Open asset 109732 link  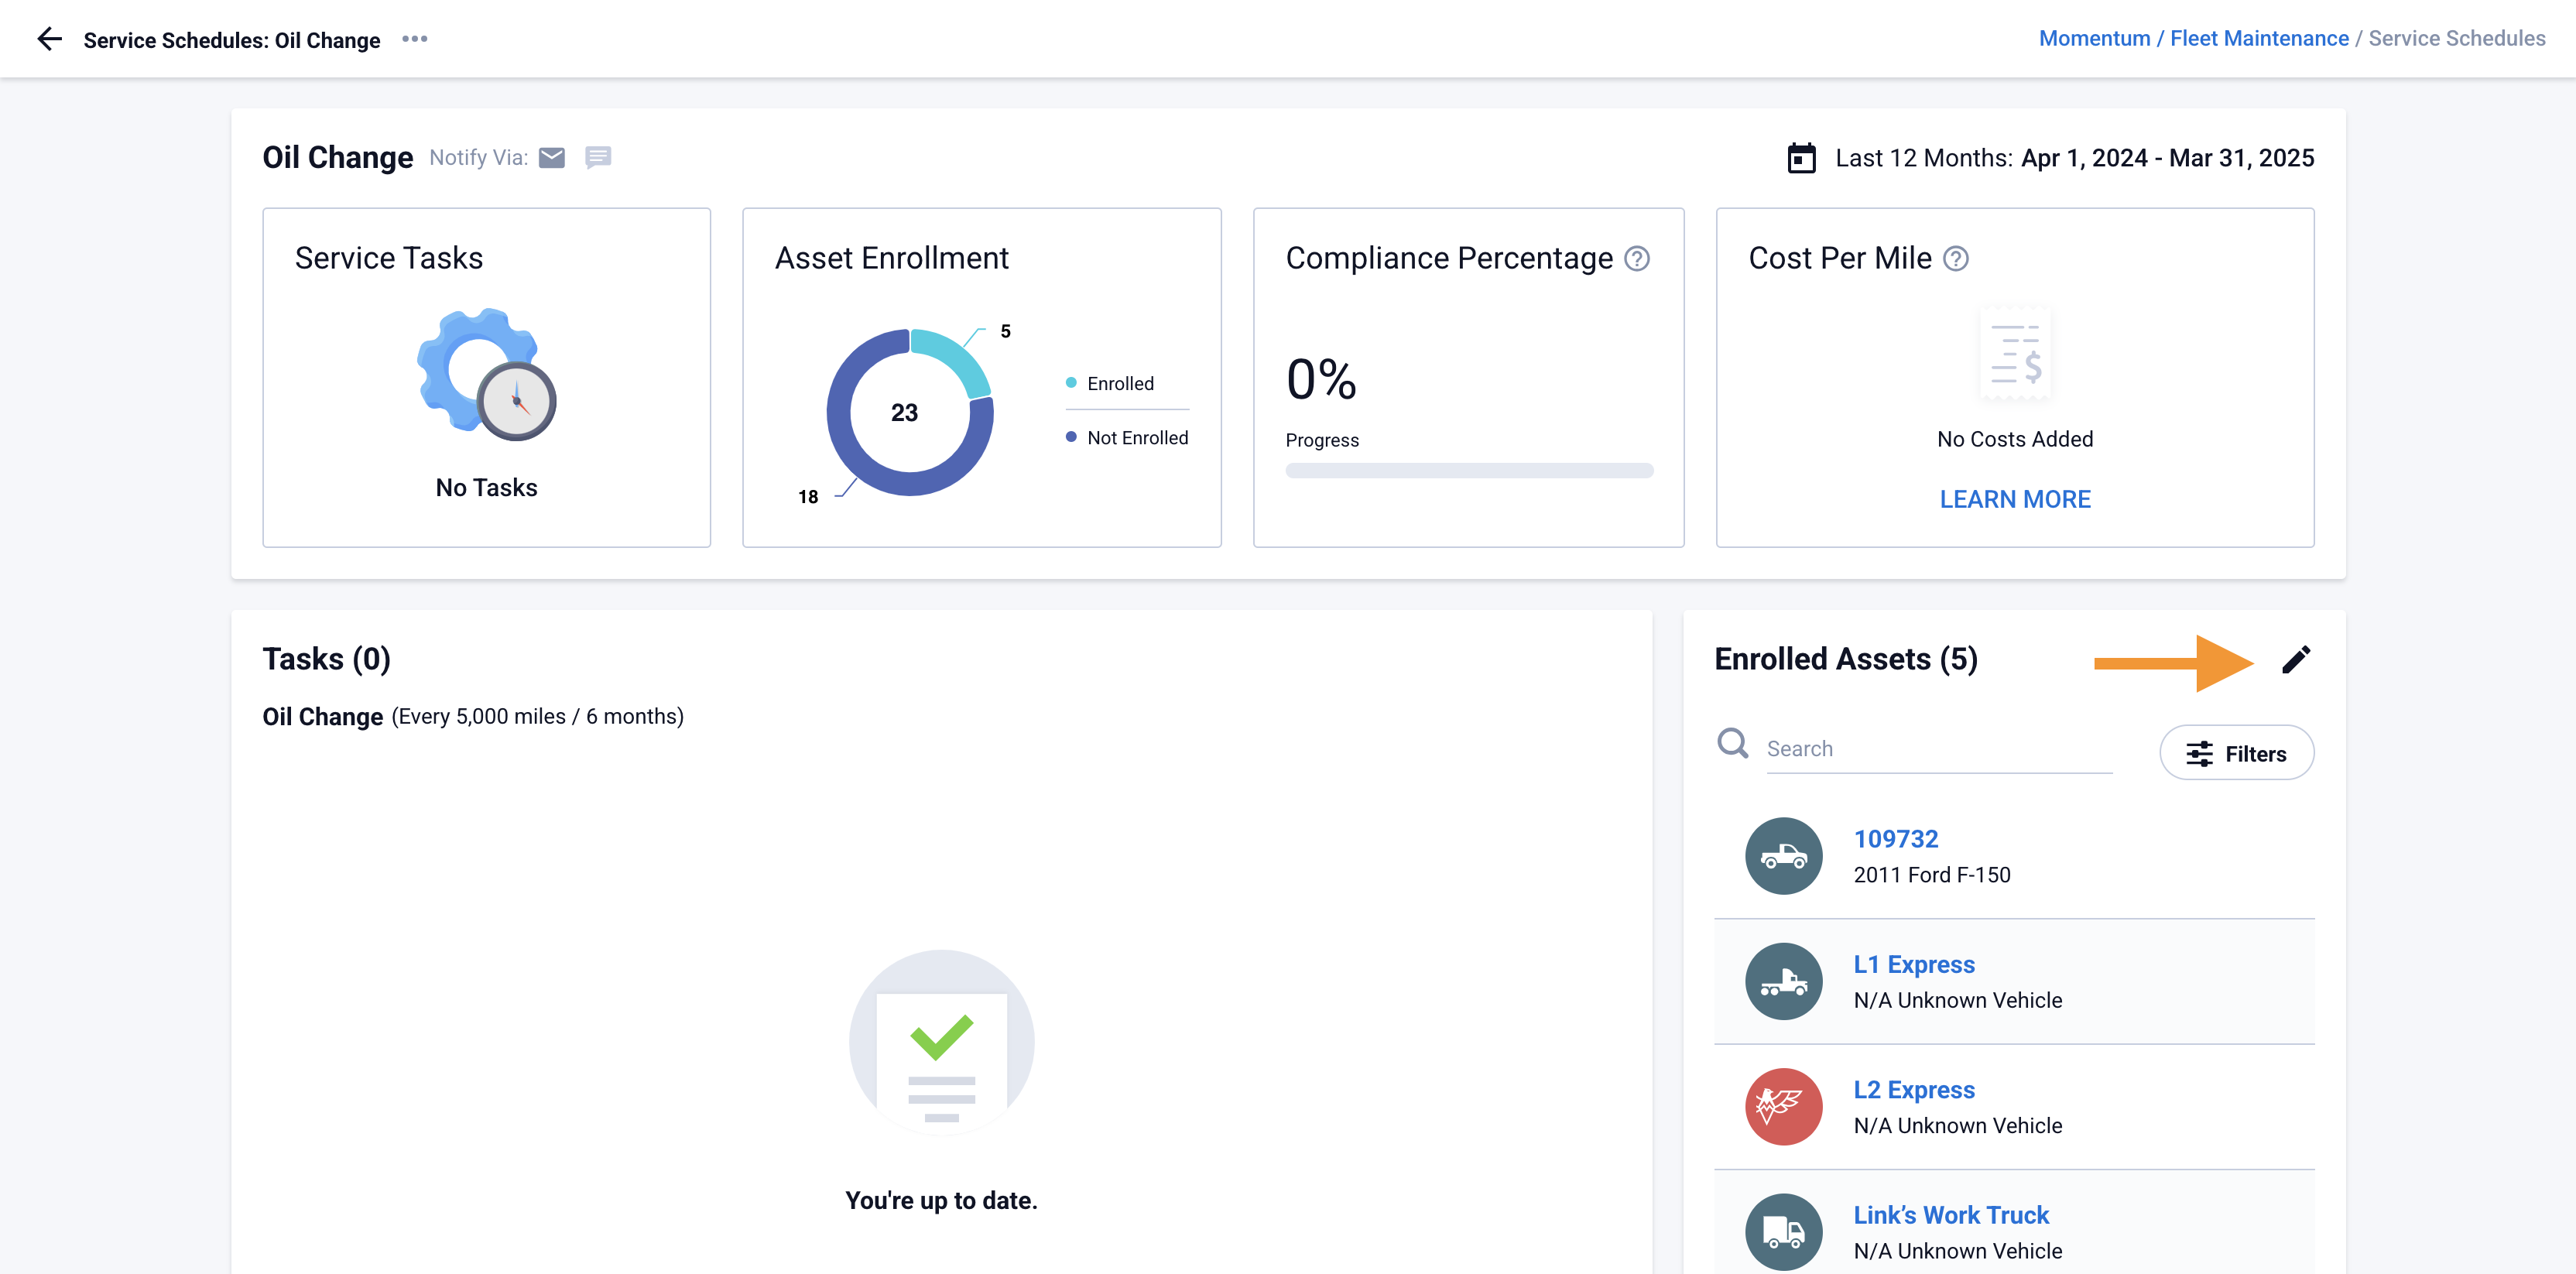coord(1895,838)
